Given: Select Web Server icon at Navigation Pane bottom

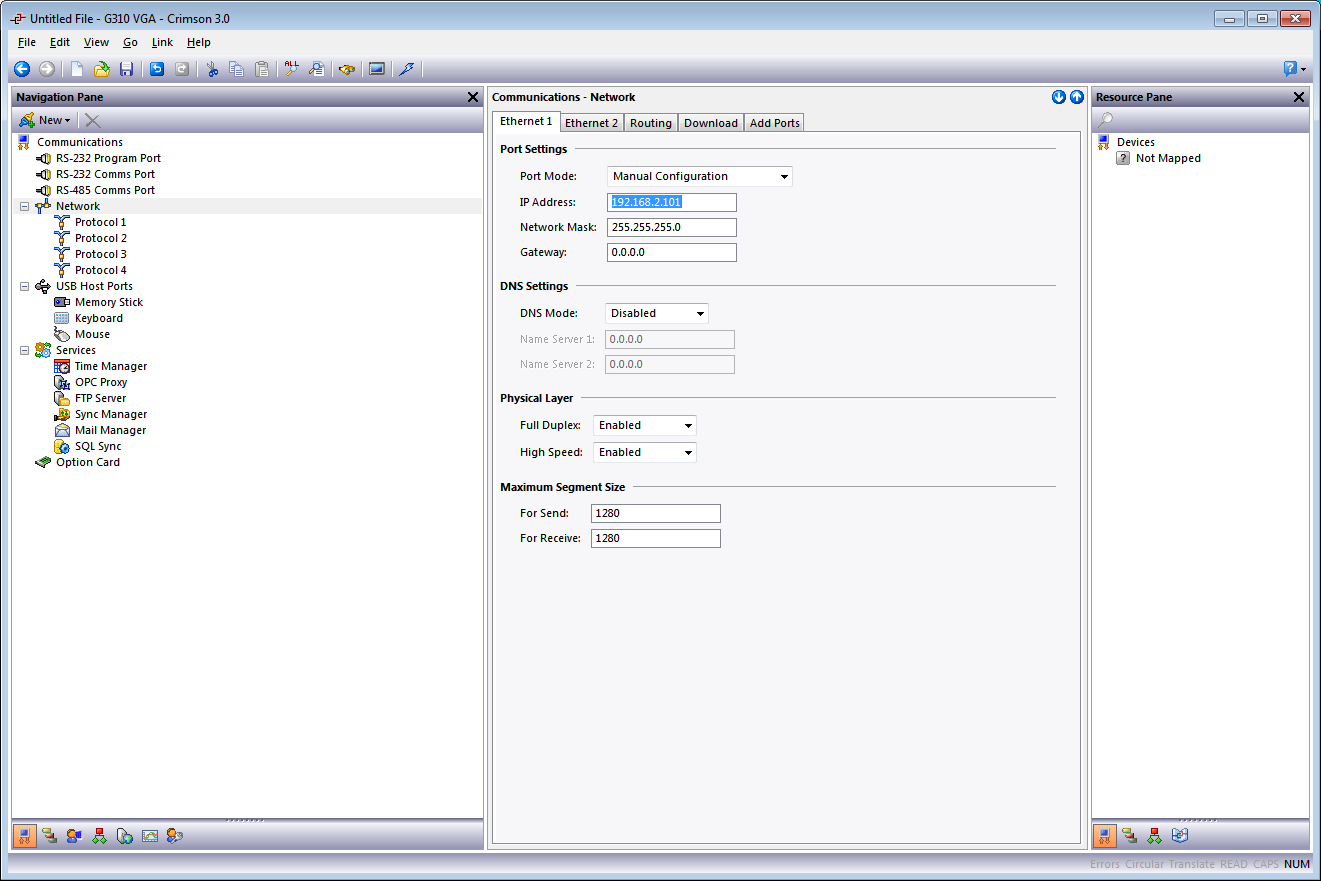Looking at the screenshot, I should click(124, 836).
